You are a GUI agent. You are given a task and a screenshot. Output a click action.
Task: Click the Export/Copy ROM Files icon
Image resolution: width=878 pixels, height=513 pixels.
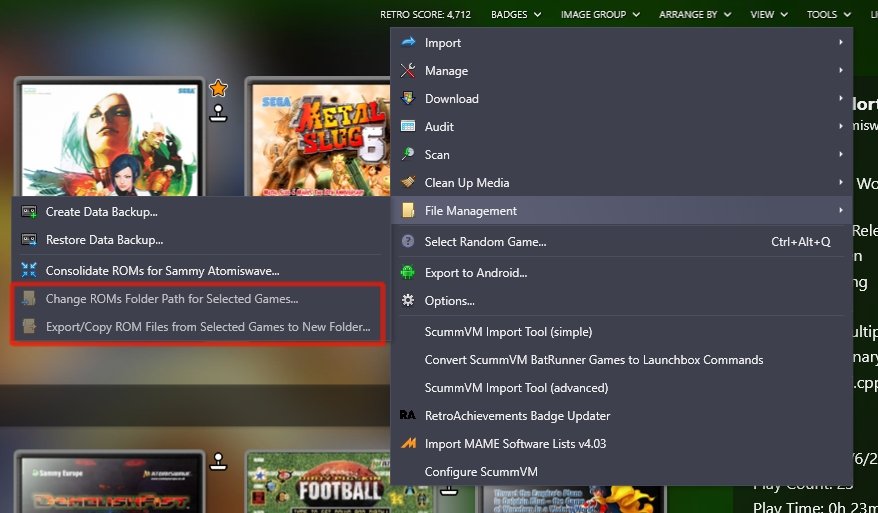(x=29, y=327)
